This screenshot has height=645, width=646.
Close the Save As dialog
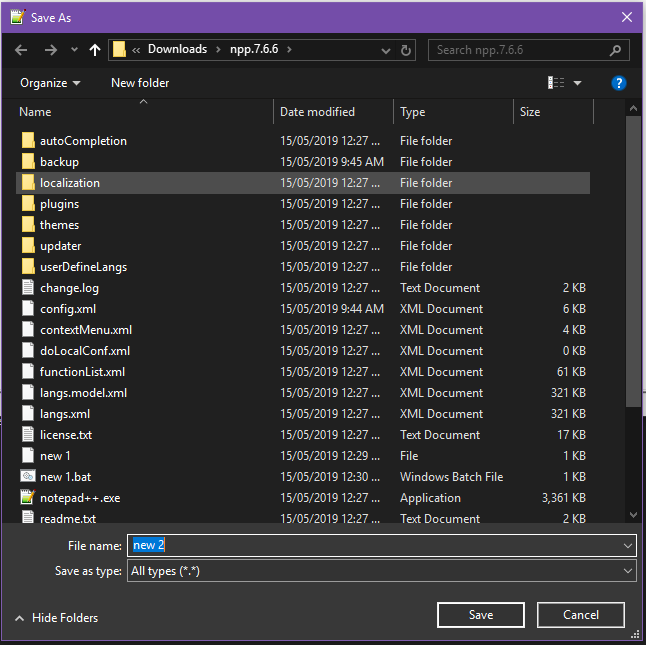click(627, 17)
